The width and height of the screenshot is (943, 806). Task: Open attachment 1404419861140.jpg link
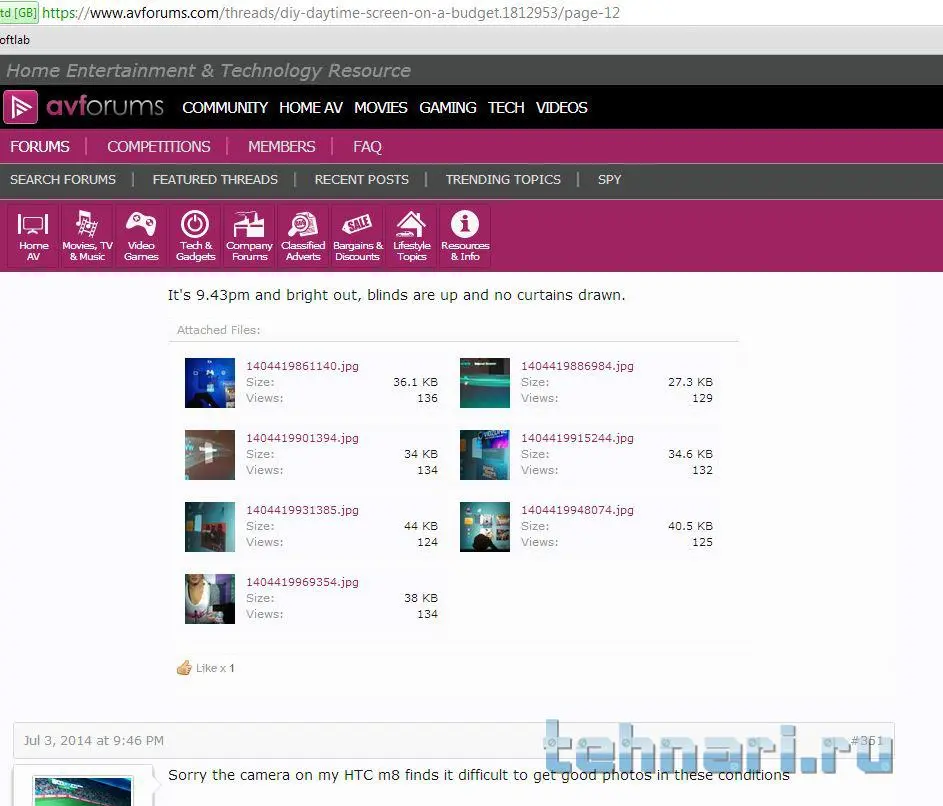(303, 366)
